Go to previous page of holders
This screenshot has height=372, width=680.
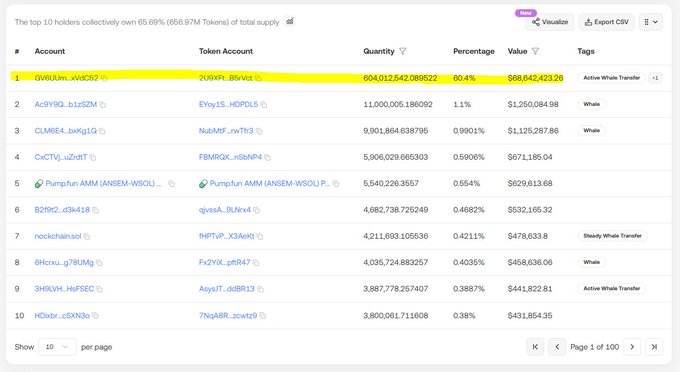tap(557, 347)
